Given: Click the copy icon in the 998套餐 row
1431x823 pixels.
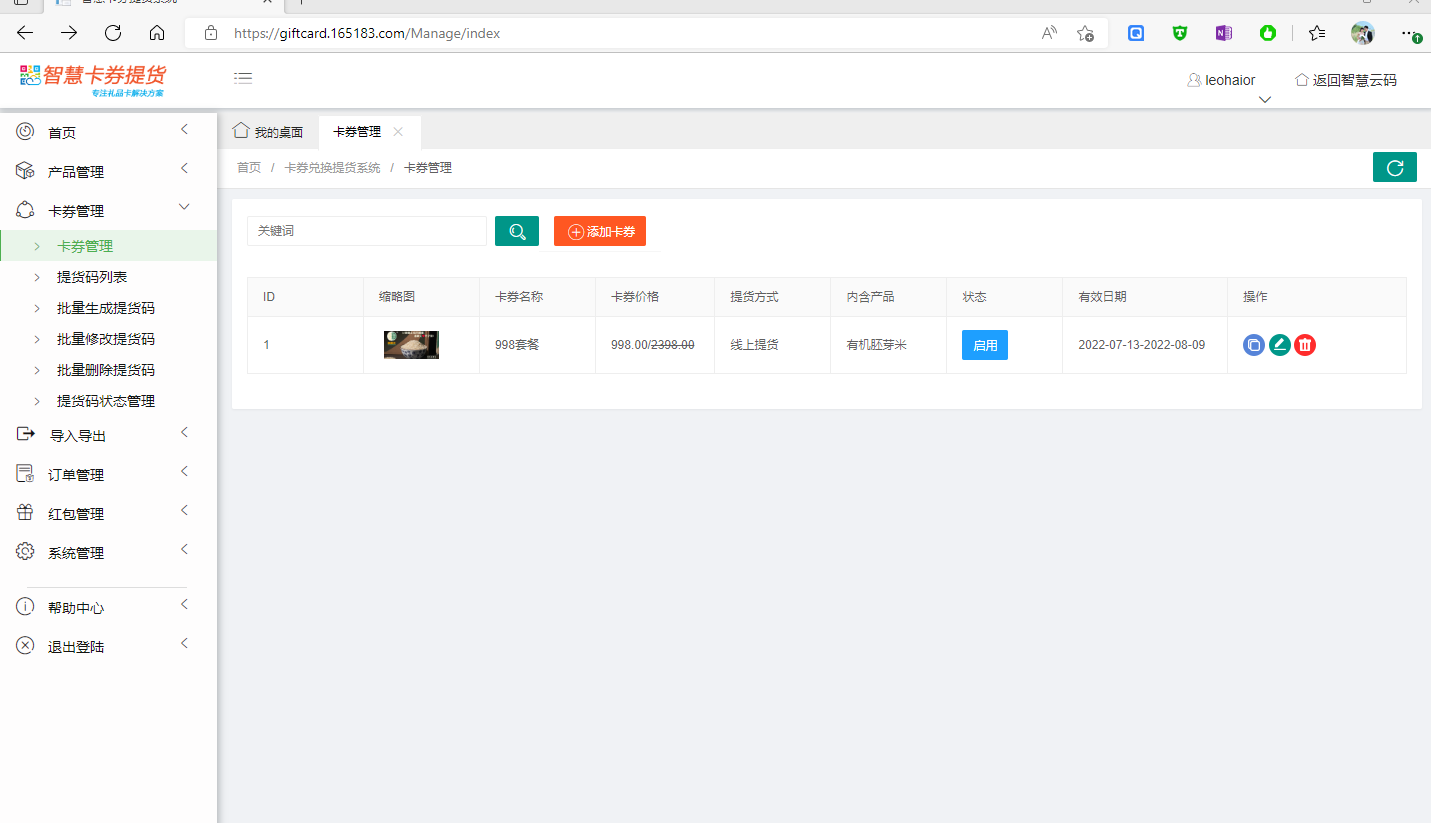Looking at the screenshot, I should click(1254, 345).
